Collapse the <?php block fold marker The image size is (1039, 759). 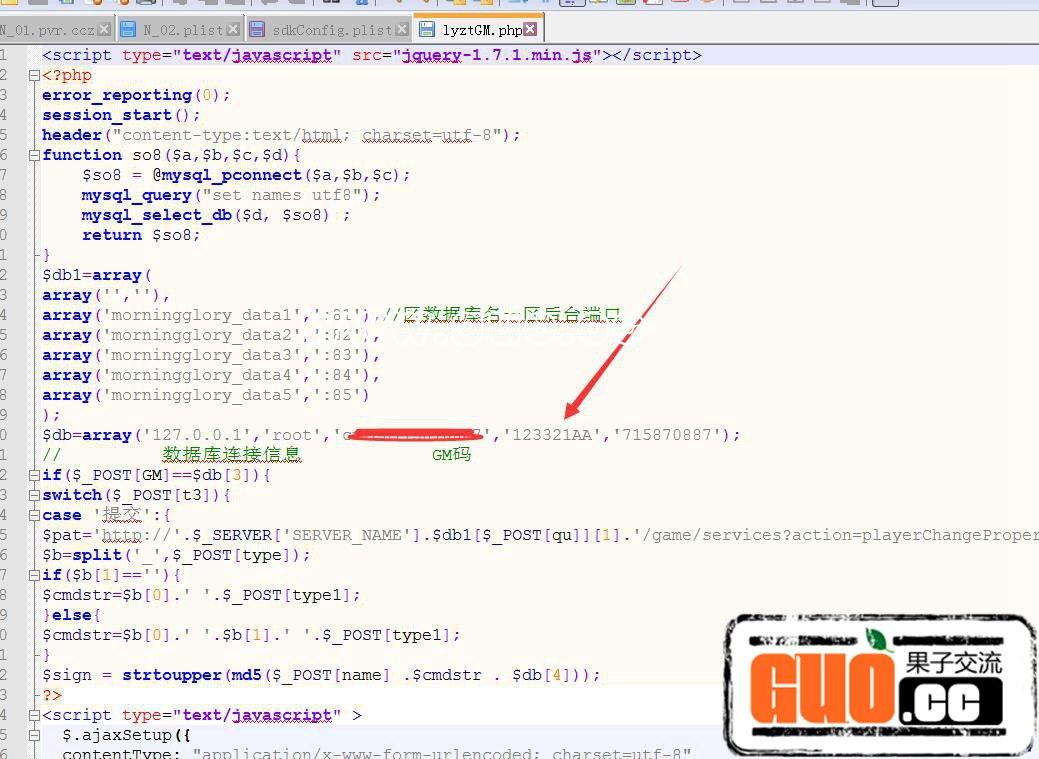(x=35, y=75)
